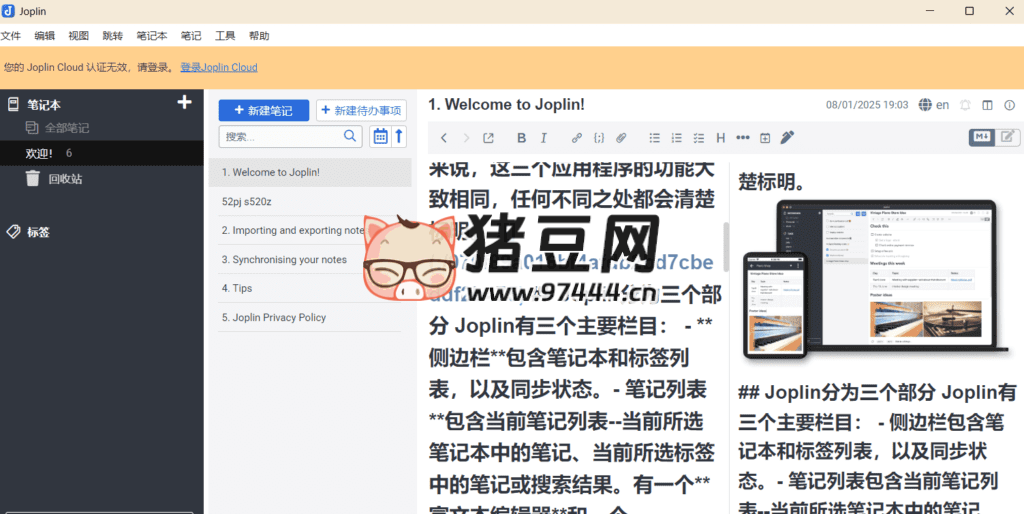The height and width of the screenshot is (514, 1024).
Task: Add a new notebook with plus icon
Action: (185, 103)
